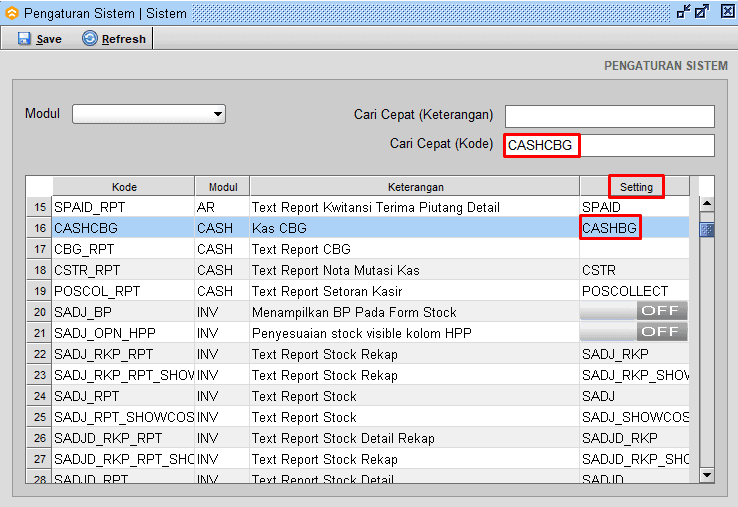Click the Setting column header
Screen dimensions: 738x507
click(x=636, y=187)
